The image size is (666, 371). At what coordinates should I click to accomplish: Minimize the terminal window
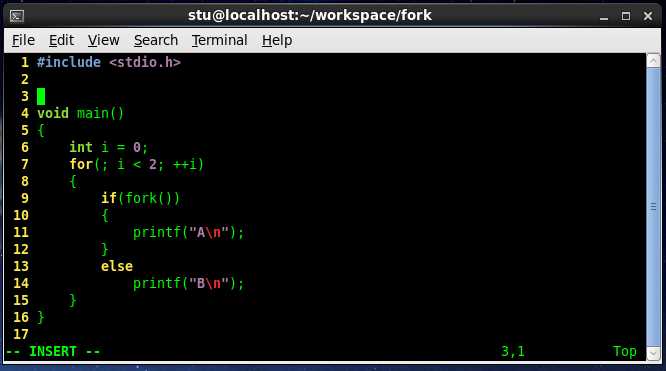tap(604, 17)
